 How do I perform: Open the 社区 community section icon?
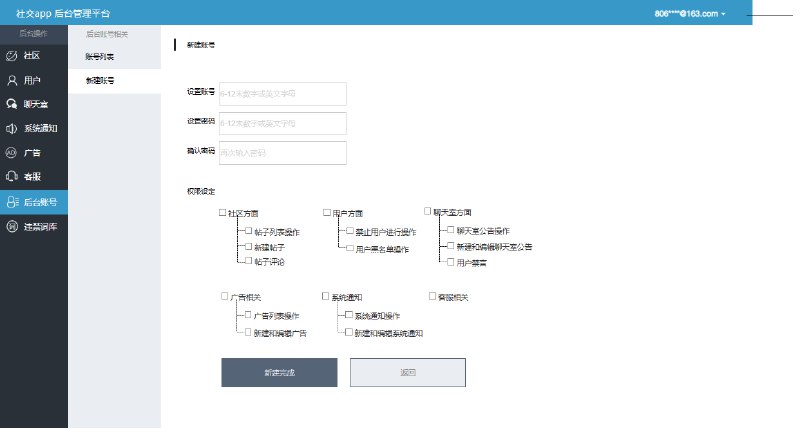(11, 56)
